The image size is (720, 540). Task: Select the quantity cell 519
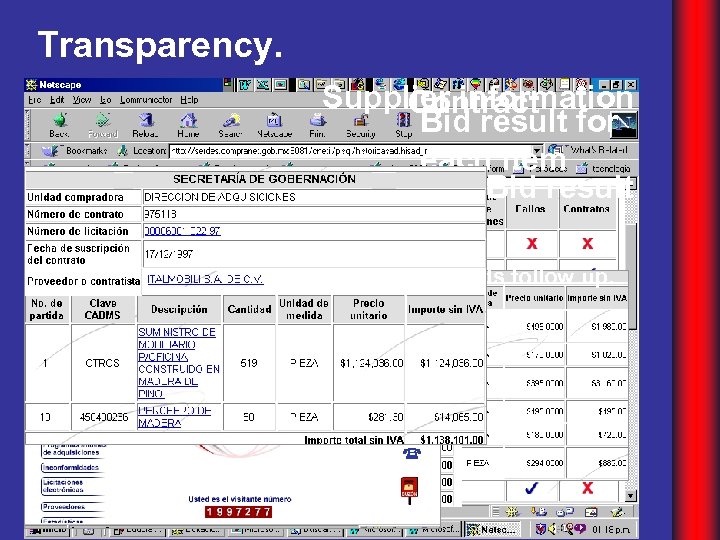pyautogui.click(x=249, y=363)
